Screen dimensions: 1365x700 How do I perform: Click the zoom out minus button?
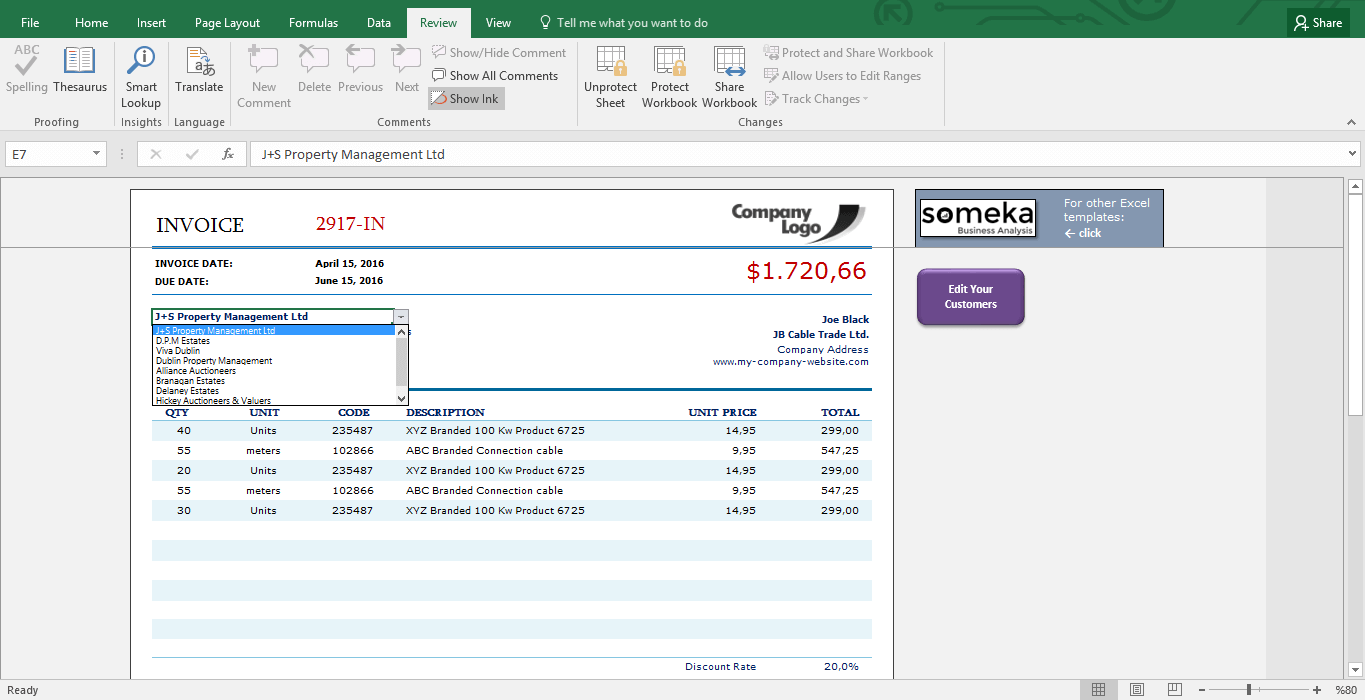coord(1202,690)
